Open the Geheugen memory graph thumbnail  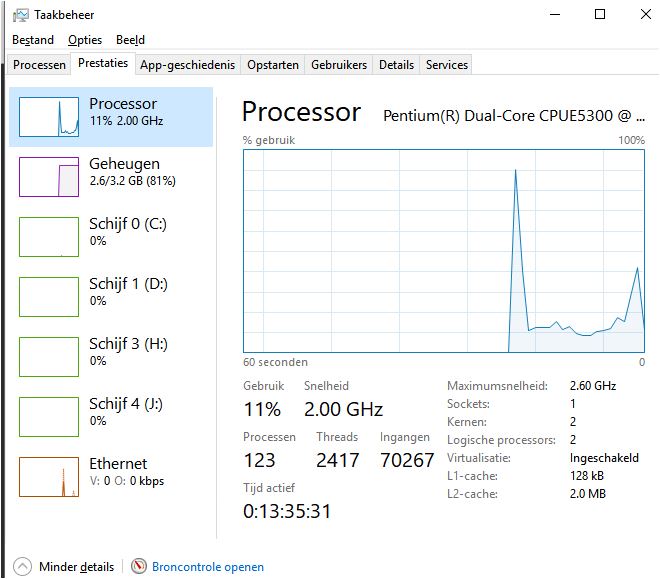(49, 177)
